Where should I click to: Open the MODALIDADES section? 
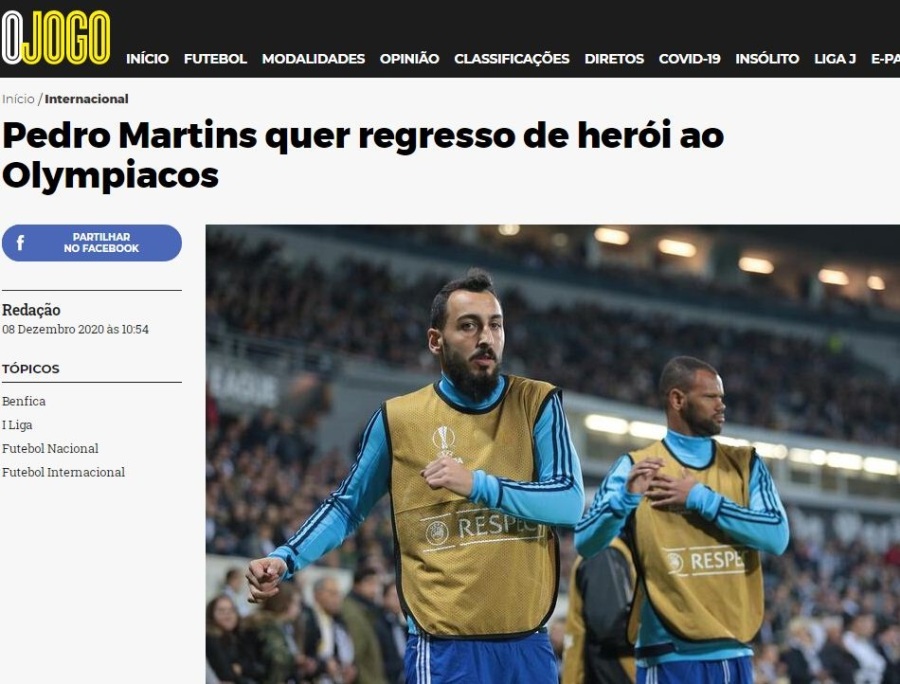313,59
